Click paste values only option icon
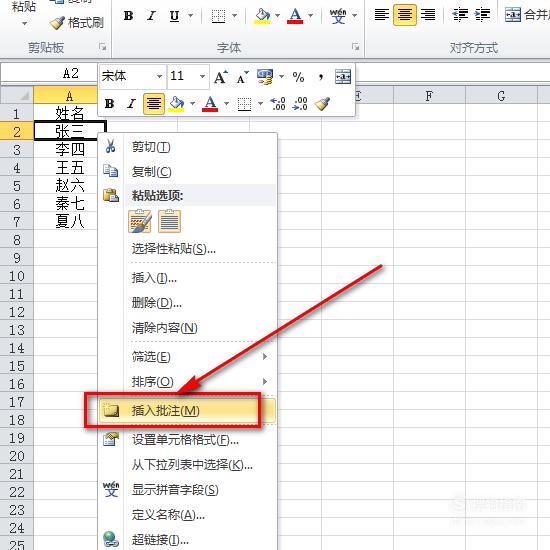The width and height of the screenshot is (550, 550). [169, 221]
